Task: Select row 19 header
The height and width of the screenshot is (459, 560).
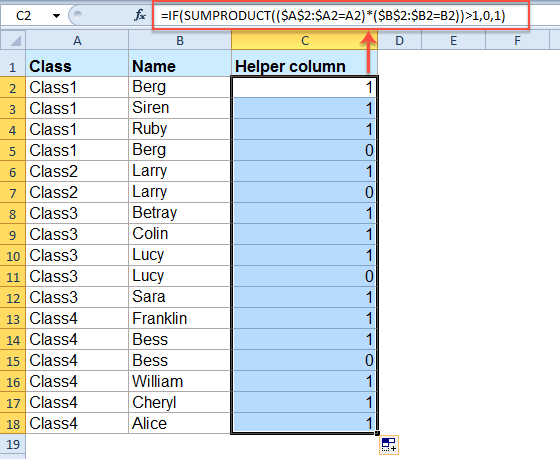Action: [13, 444]
